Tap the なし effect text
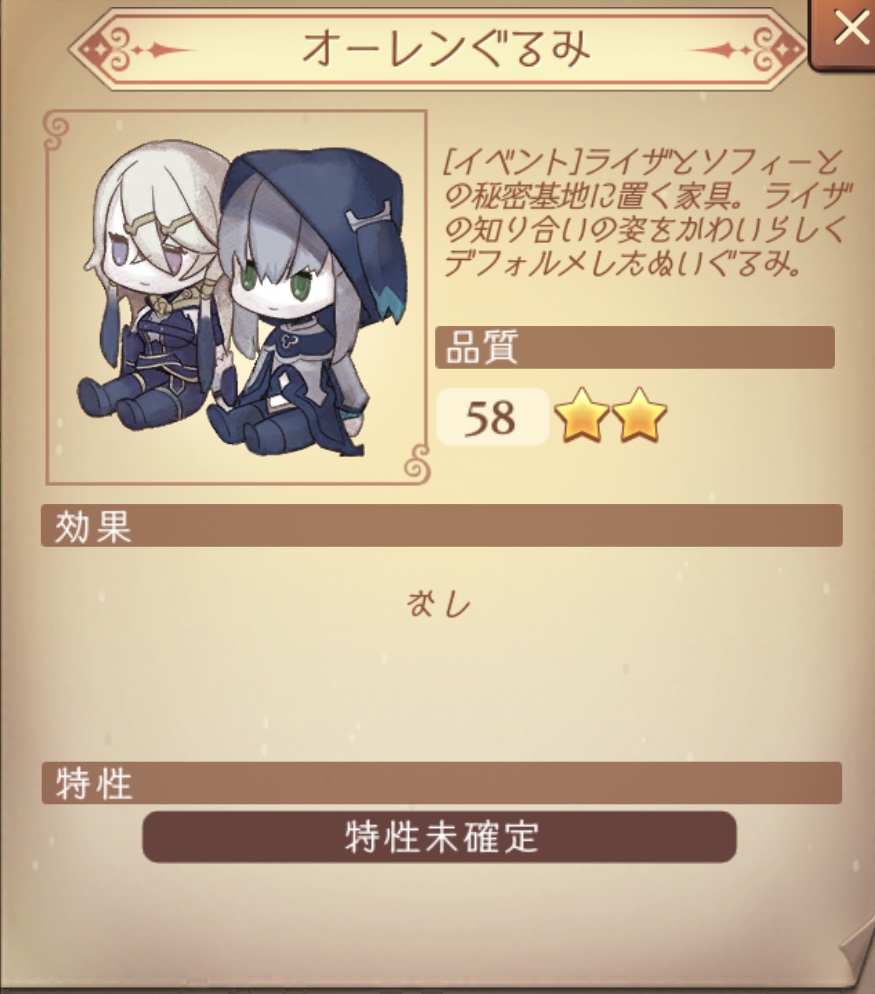Viewport: 875px width, 994px height. pos(439,604)
